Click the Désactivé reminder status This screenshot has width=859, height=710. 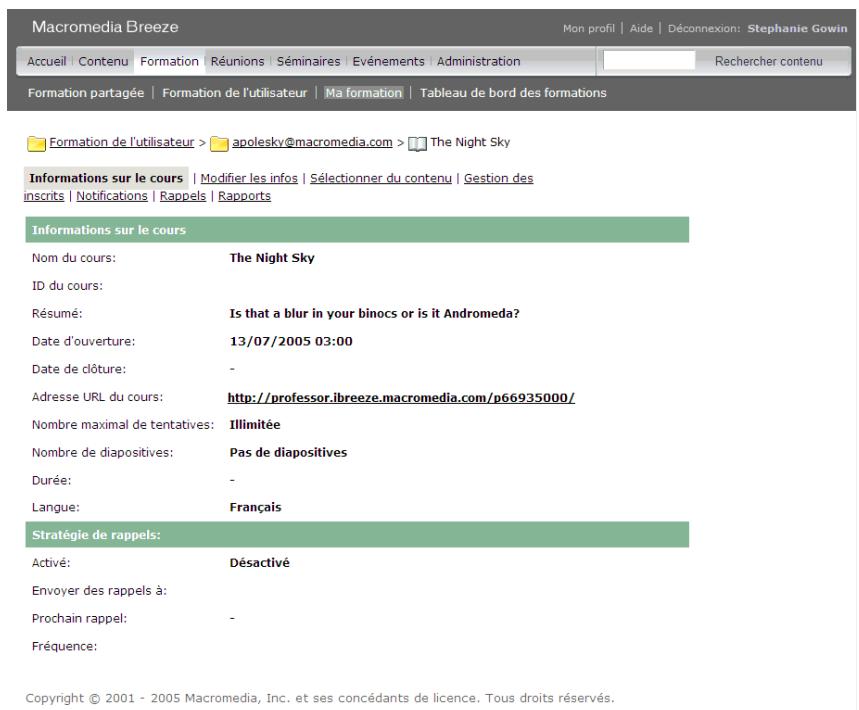pos(260,563)
